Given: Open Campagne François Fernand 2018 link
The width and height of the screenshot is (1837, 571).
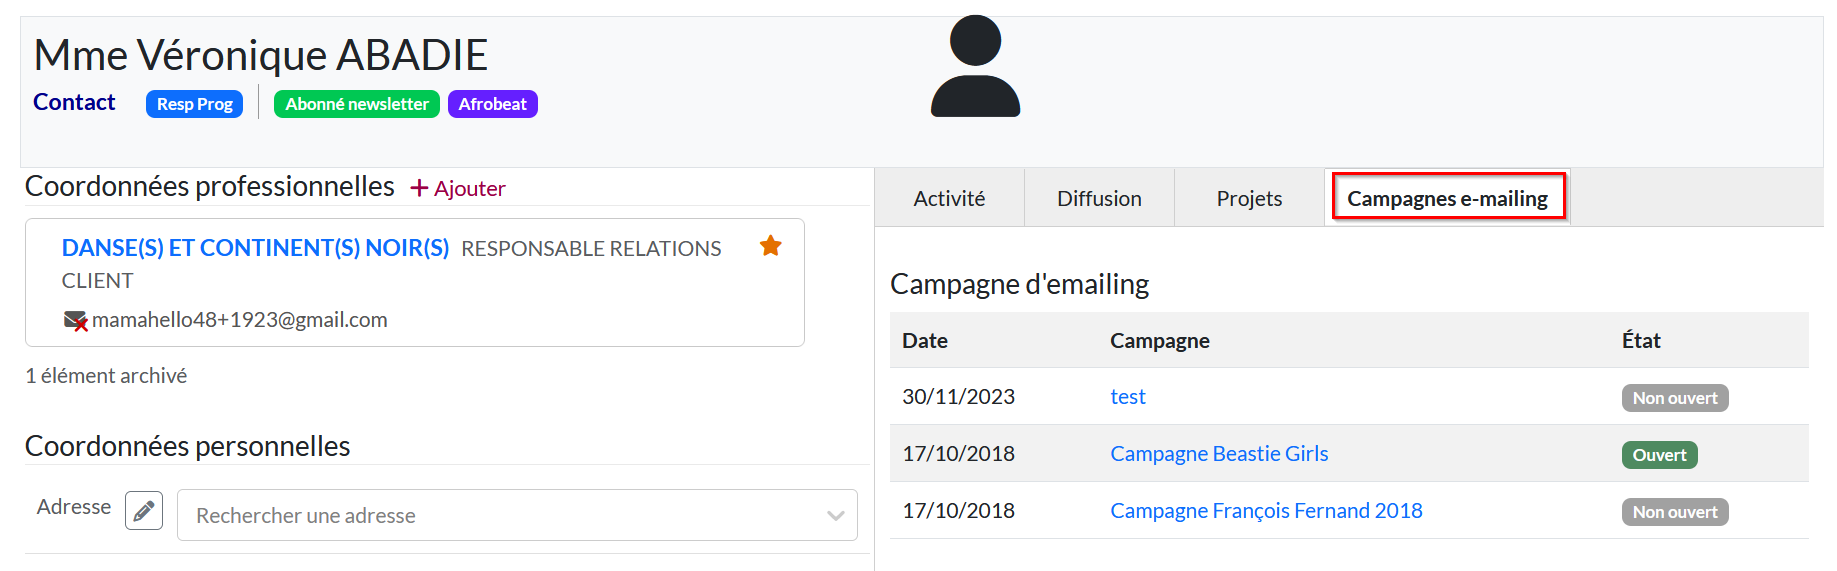Looking at the screenshot, I should [x=1266, y=511].
